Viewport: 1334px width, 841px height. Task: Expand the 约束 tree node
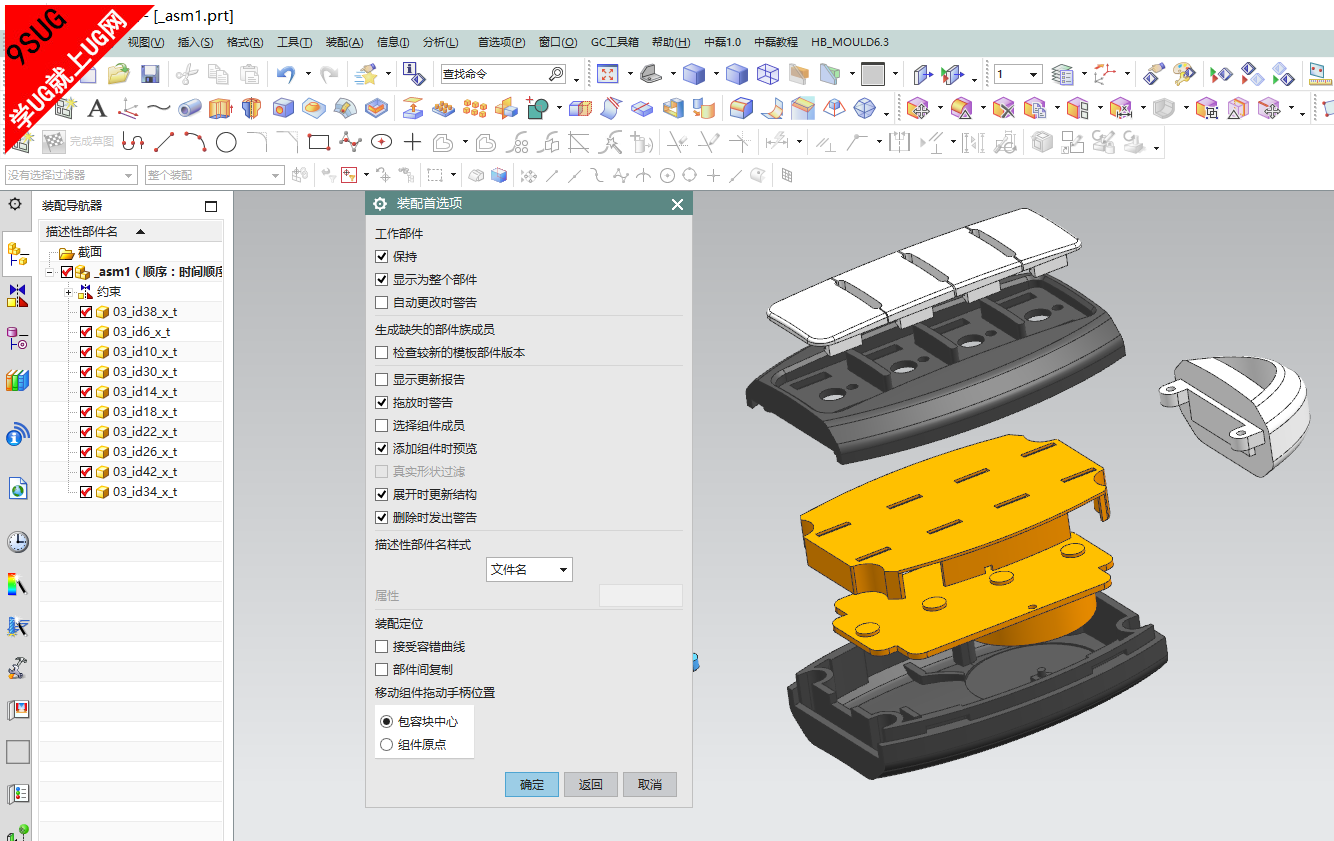69,292
